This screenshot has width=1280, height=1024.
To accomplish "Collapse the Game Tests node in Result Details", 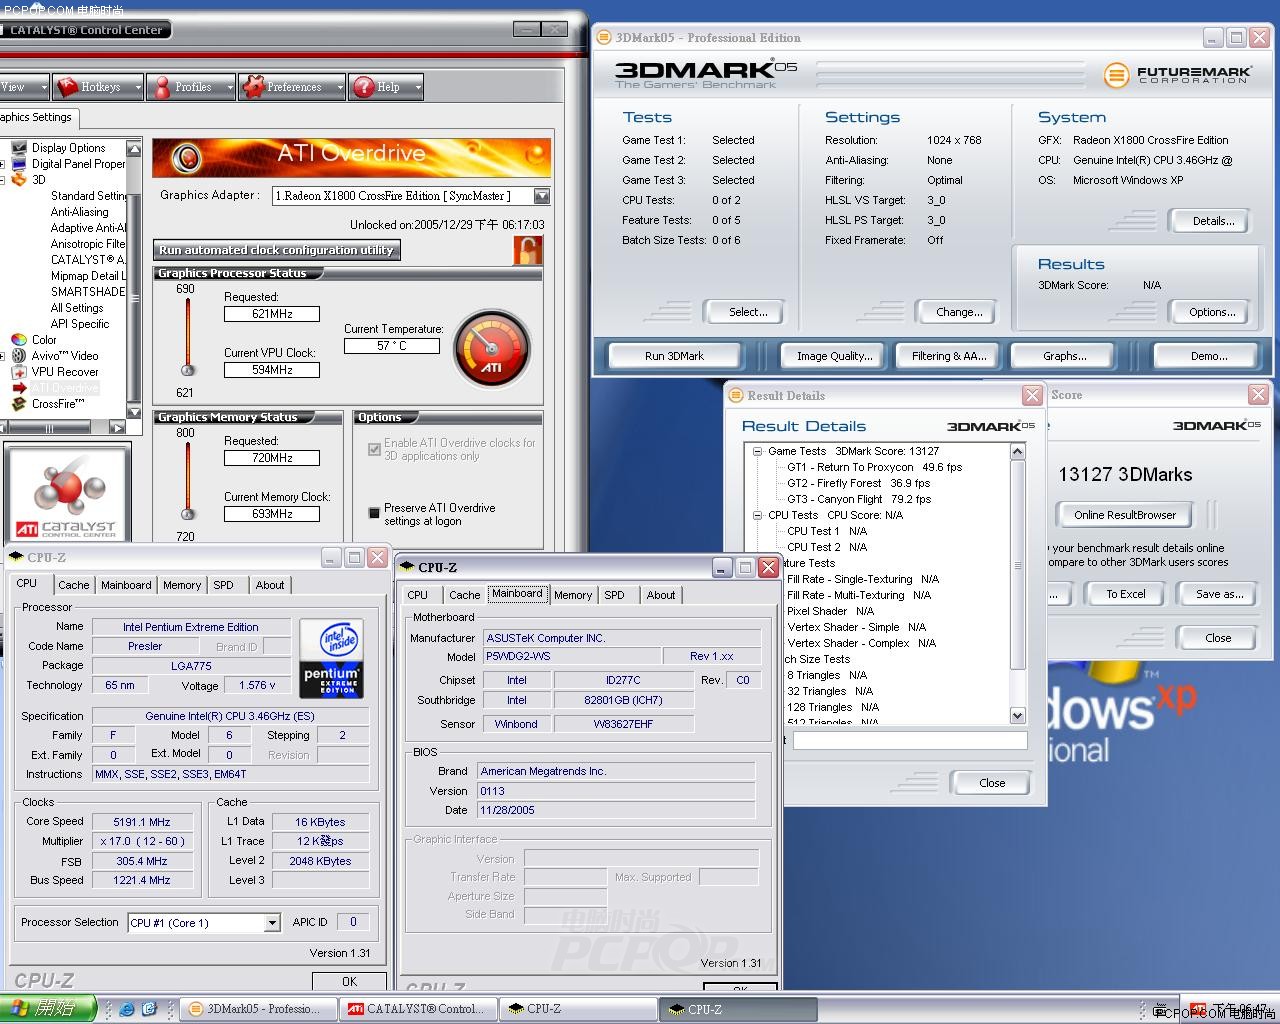I will [x=758, y=451].
